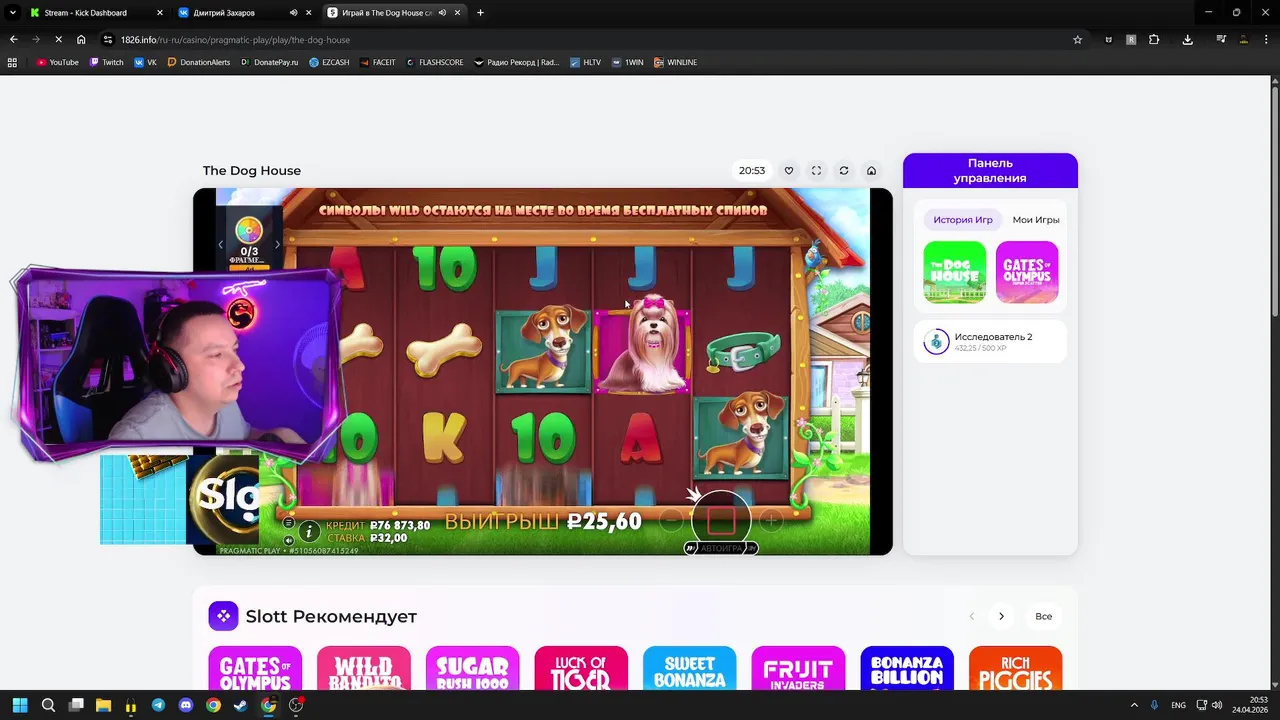Image resolution: width=1280 pixels, height=720 pixels.
Task: Enter fullscreen mode for The Dog House
Action: [816, 171]
